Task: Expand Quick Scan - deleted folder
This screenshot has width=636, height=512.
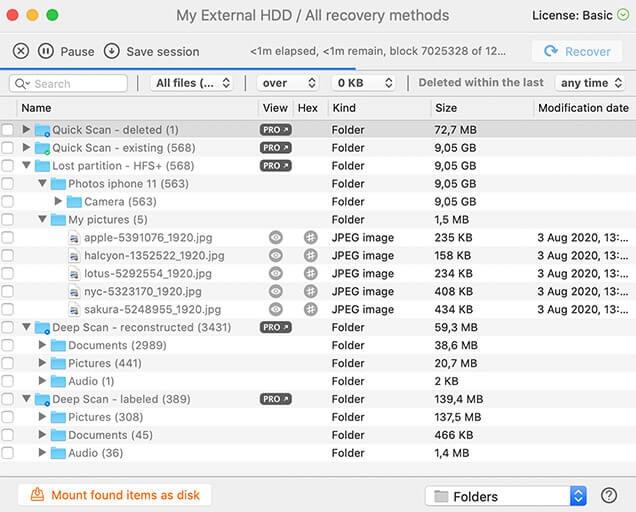Action: tap(26, 129)
